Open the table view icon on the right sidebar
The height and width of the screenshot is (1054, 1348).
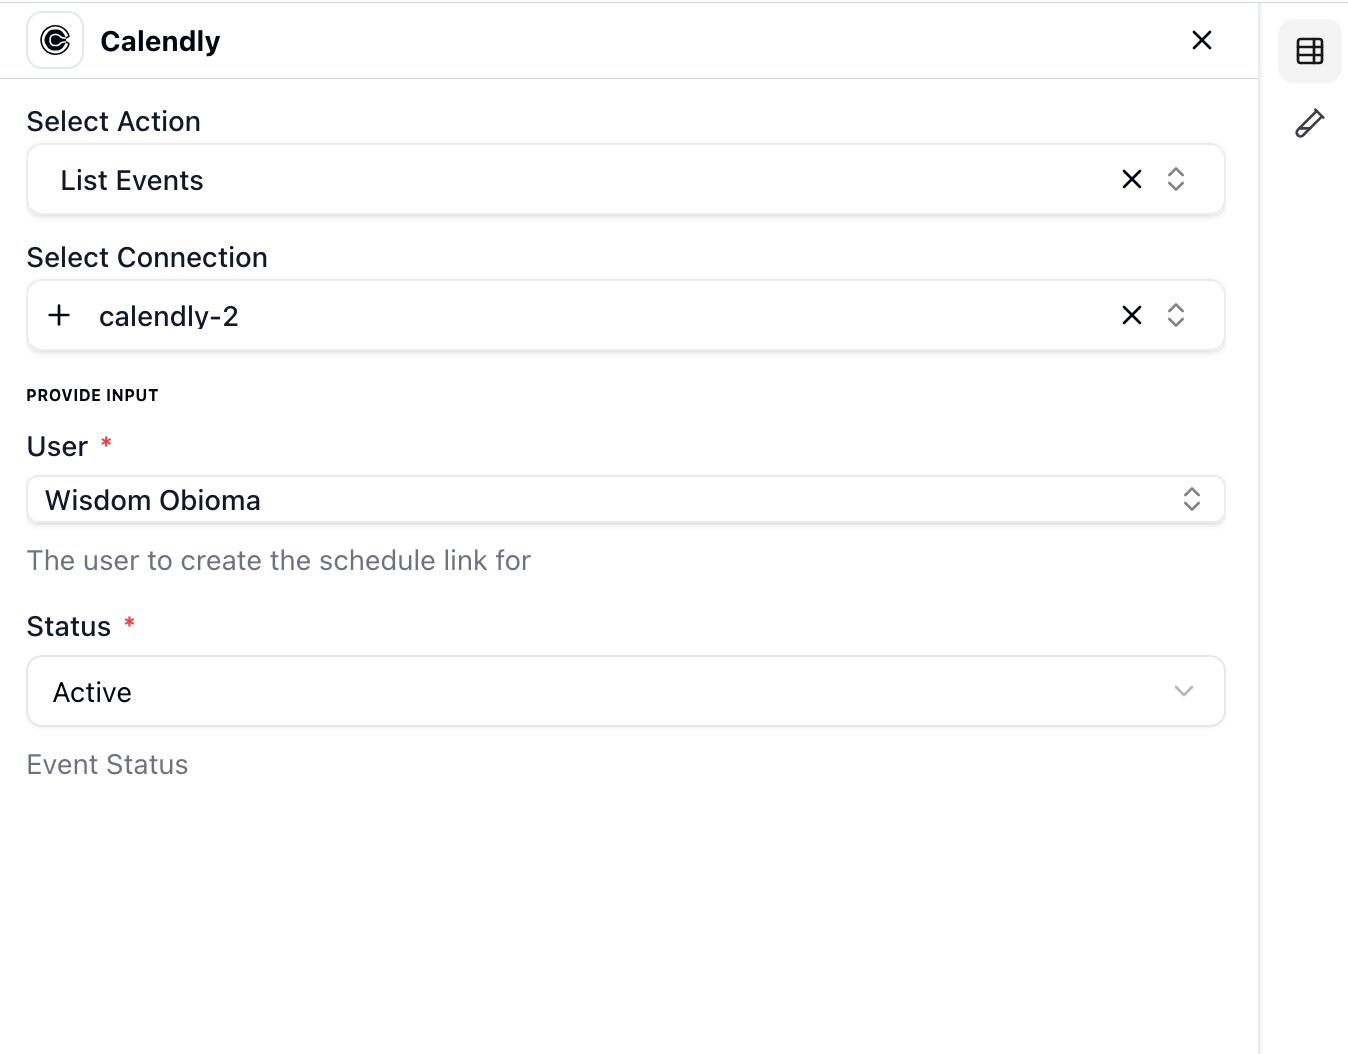click(1309, 50)
